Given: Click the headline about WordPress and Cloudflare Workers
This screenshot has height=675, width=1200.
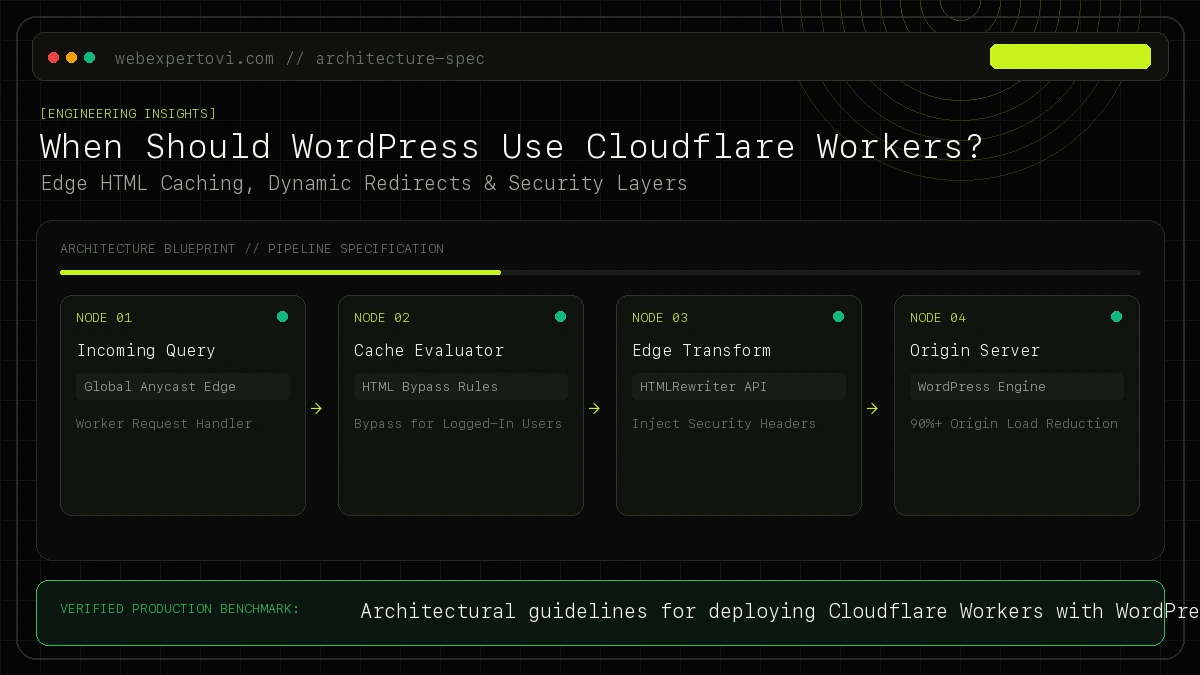Looking at the screenshot, I should pyautogui.click(x=512, y=147).
